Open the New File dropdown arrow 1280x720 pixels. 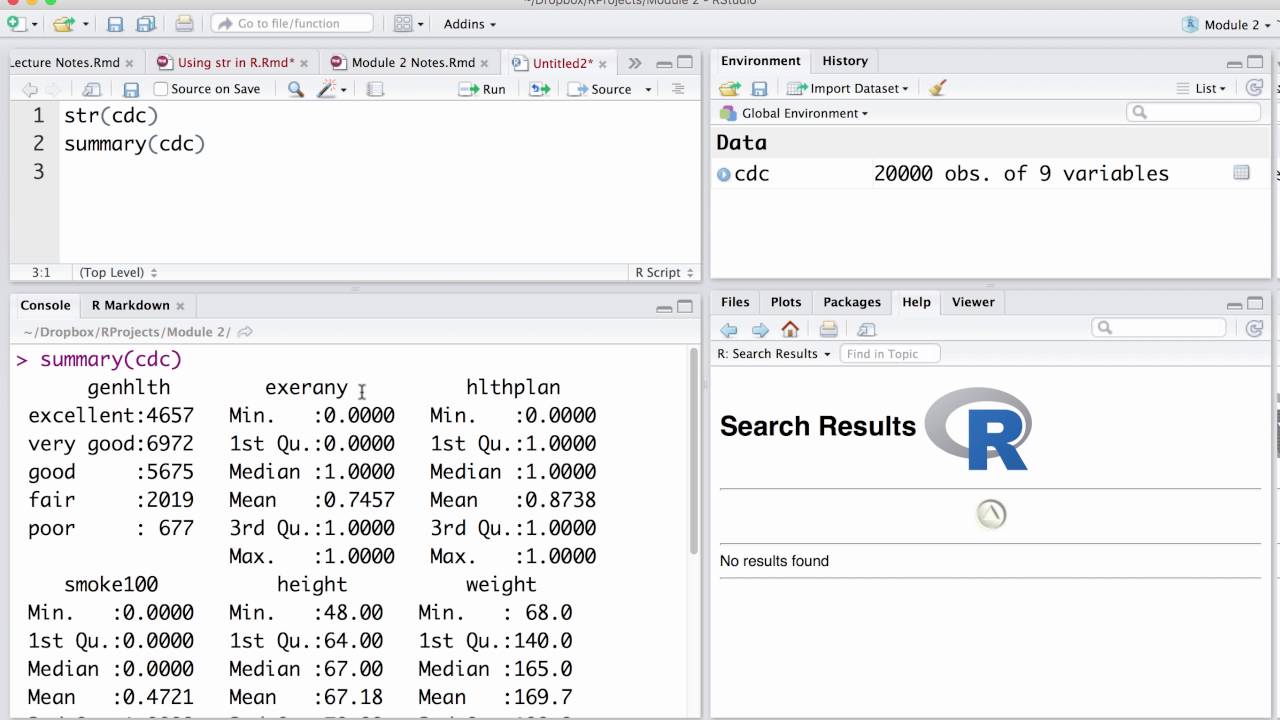[x=35, y=24]
